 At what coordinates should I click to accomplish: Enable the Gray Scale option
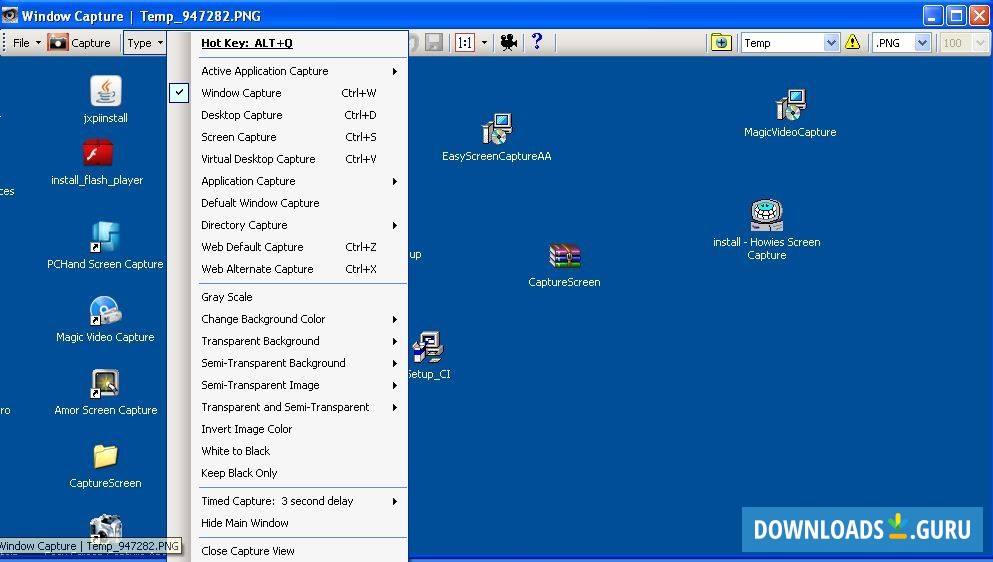pyautogui.click(x=300, y=297)
